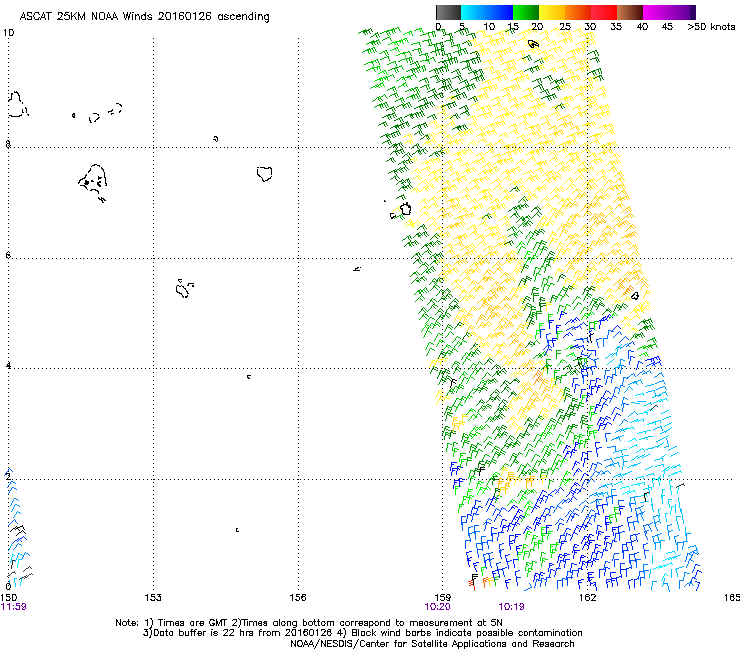Click the 'NOAA/NESDIS/Center for Satellite Applications and Research' credit

[432, 644]
